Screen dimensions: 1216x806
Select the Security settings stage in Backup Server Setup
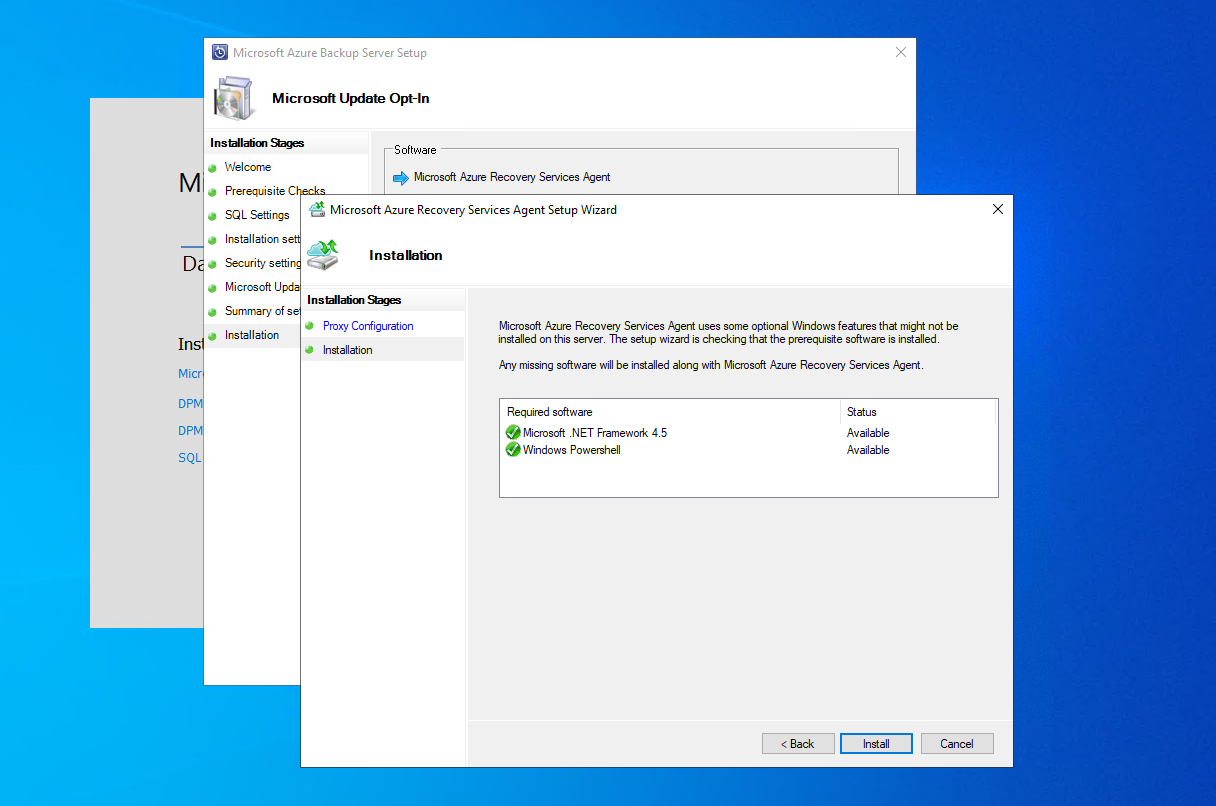click(262, 263)
